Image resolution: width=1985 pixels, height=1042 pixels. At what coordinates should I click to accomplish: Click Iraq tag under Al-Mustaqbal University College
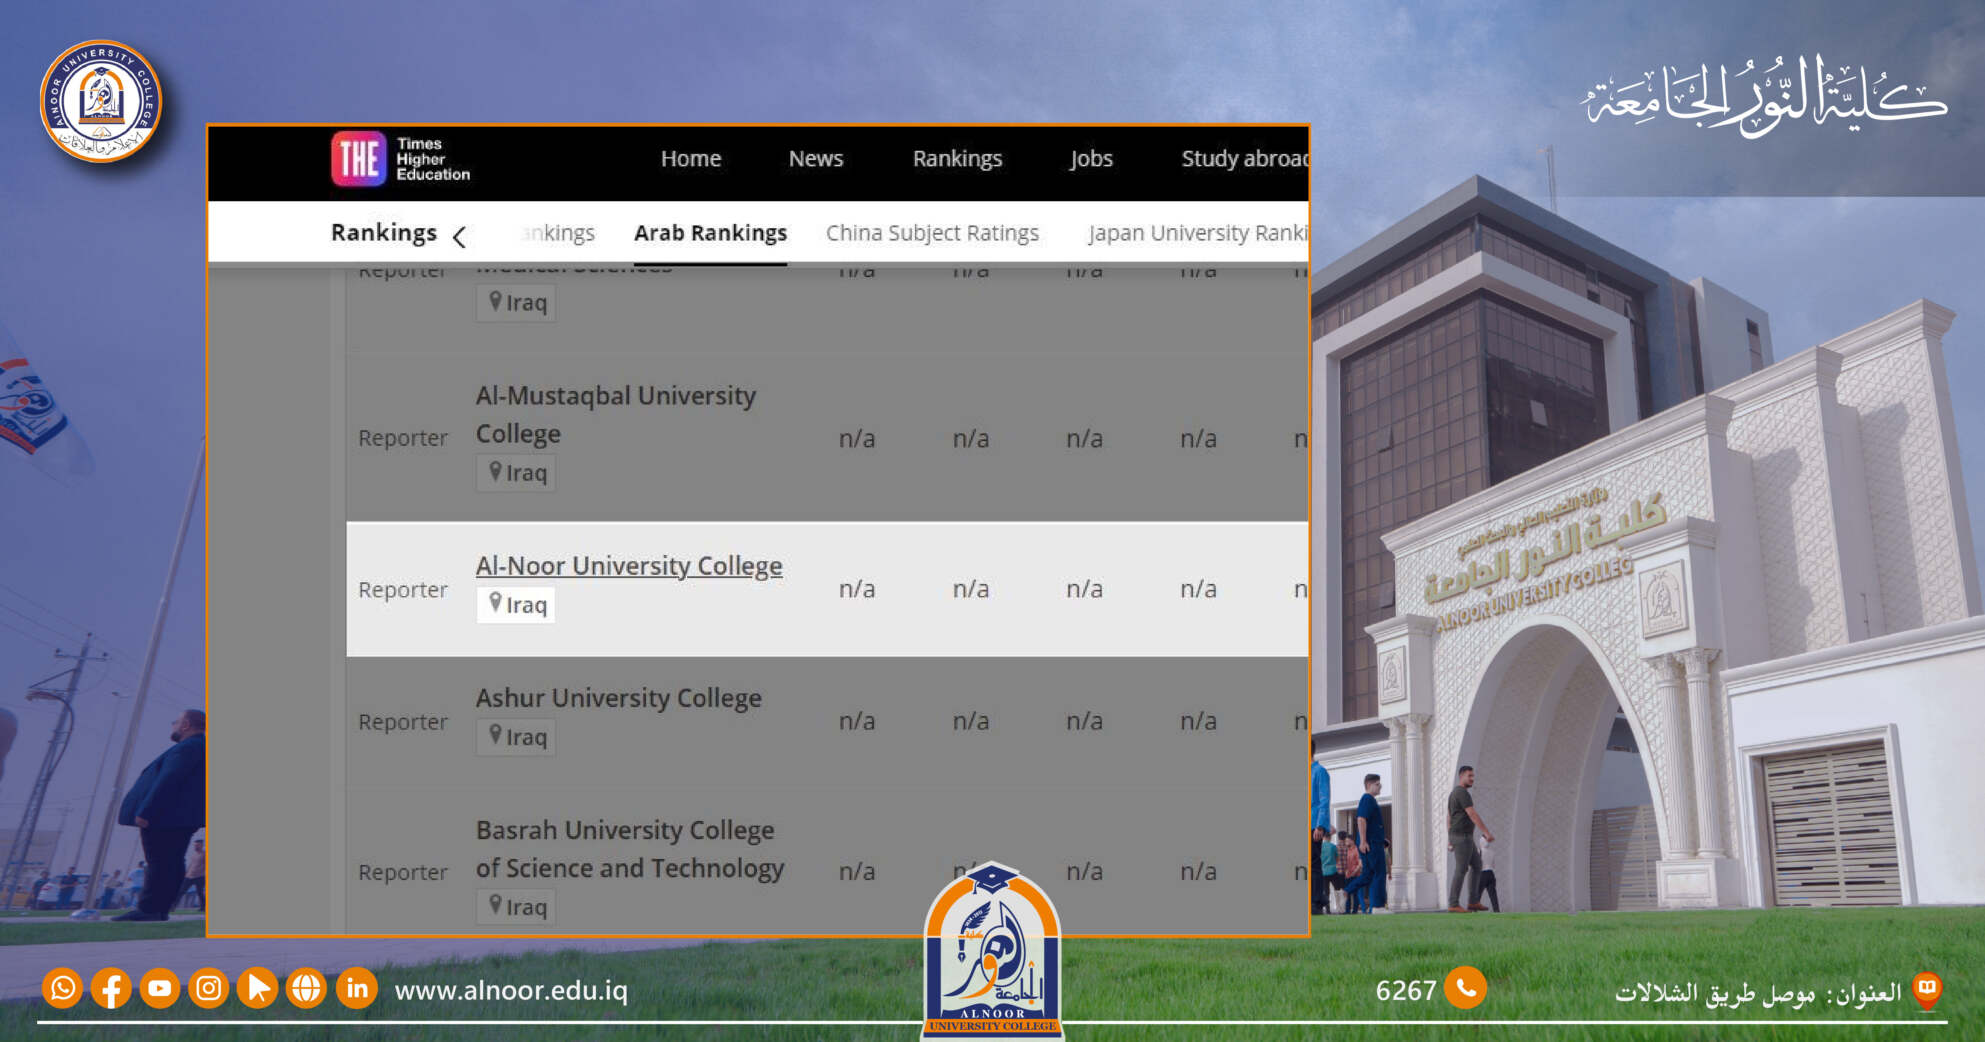(x=516, y=472)
